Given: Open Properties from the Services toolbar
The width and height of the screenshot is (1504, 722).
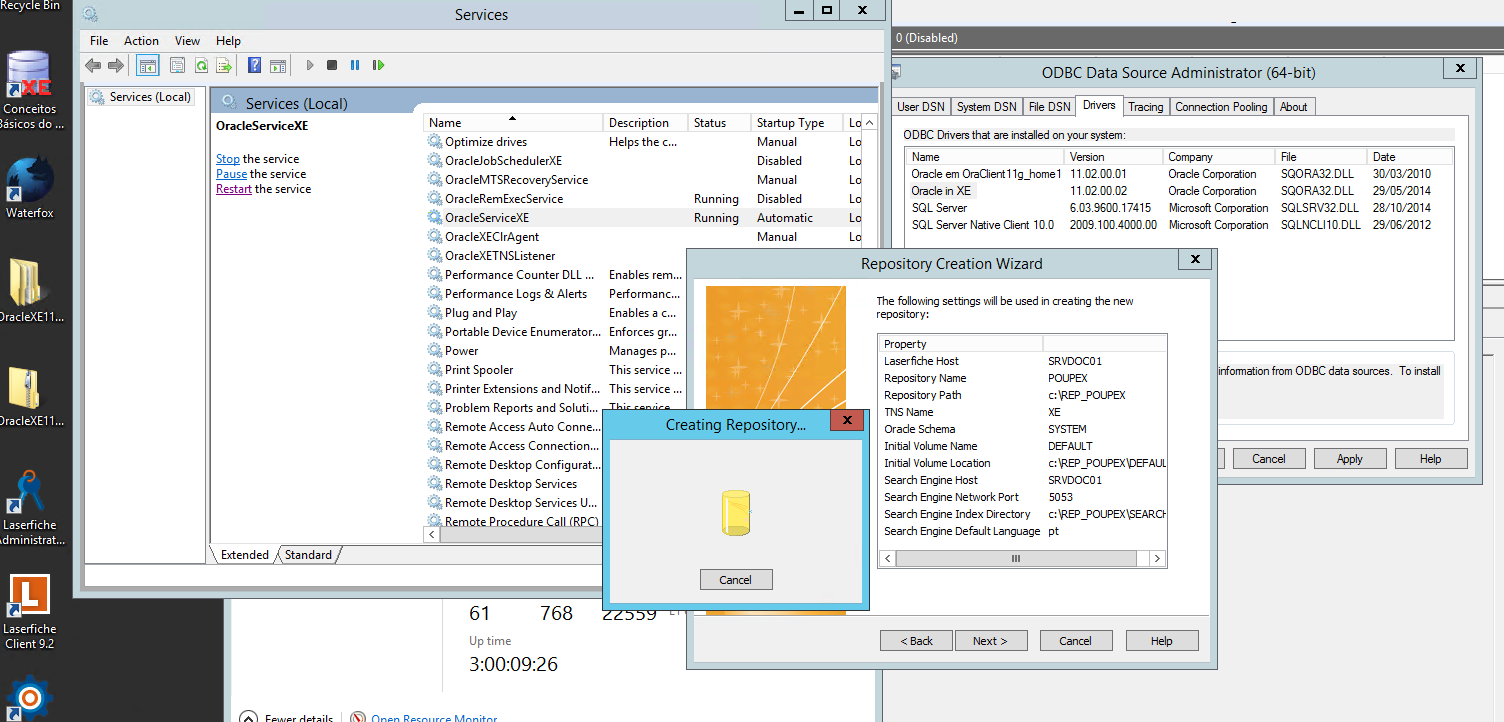Looking at the screenshot, I should point(177,66).
